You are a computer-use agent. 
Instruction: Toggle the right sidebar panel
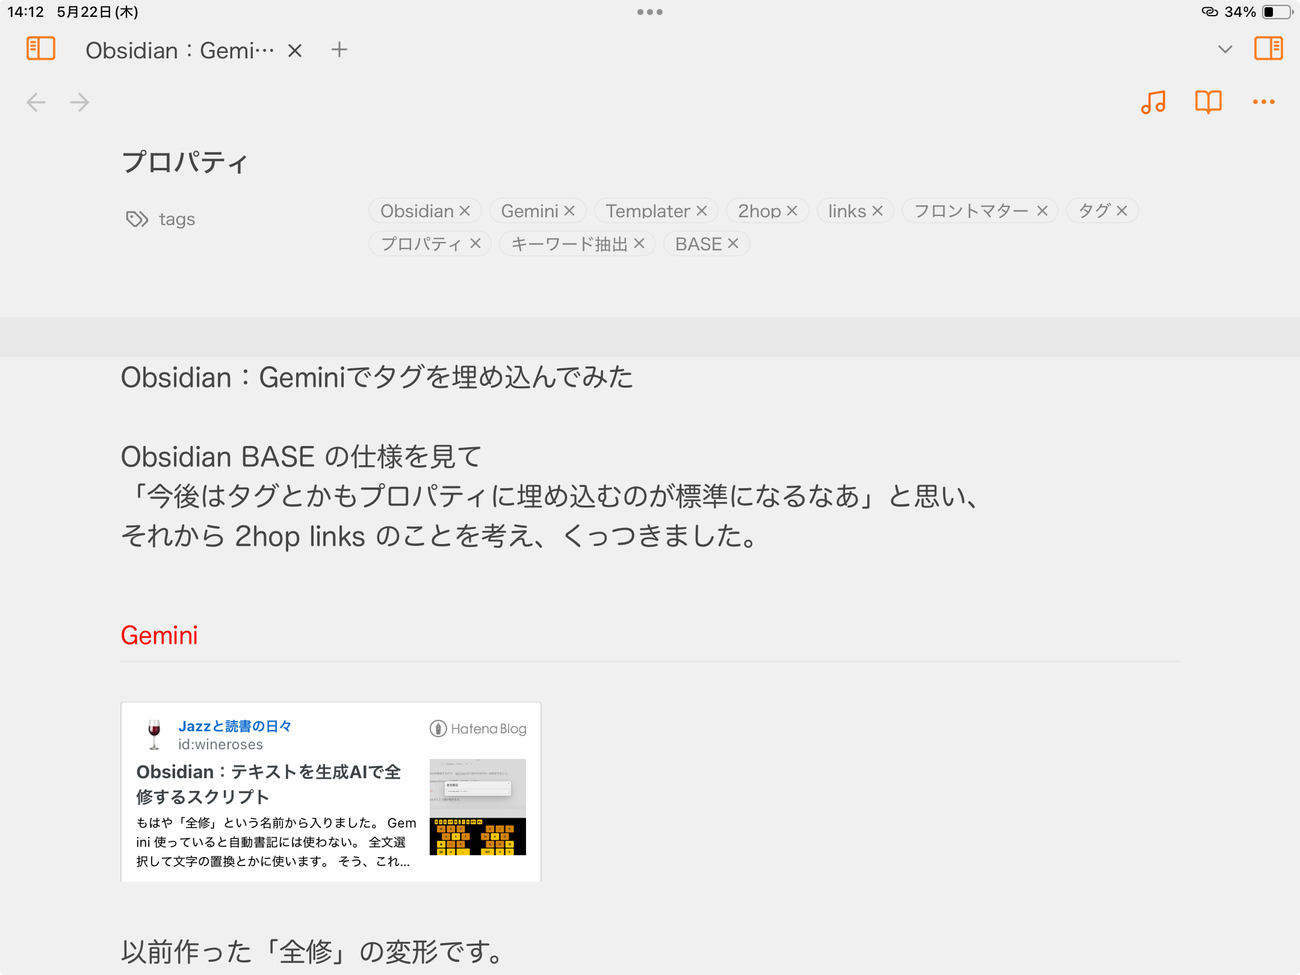pos(1268,49)
